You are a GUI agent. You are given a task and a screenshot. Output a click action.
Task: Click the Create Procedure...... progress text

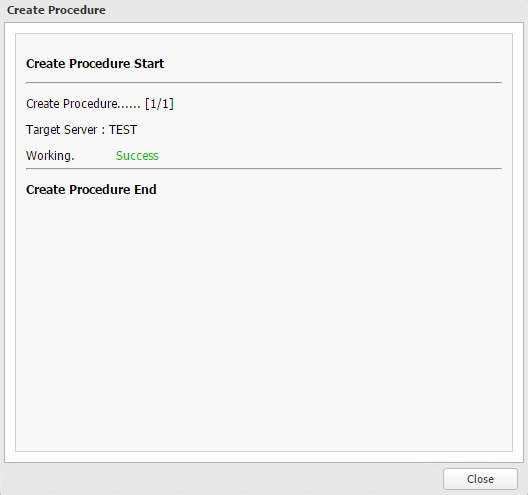[83, 104]
